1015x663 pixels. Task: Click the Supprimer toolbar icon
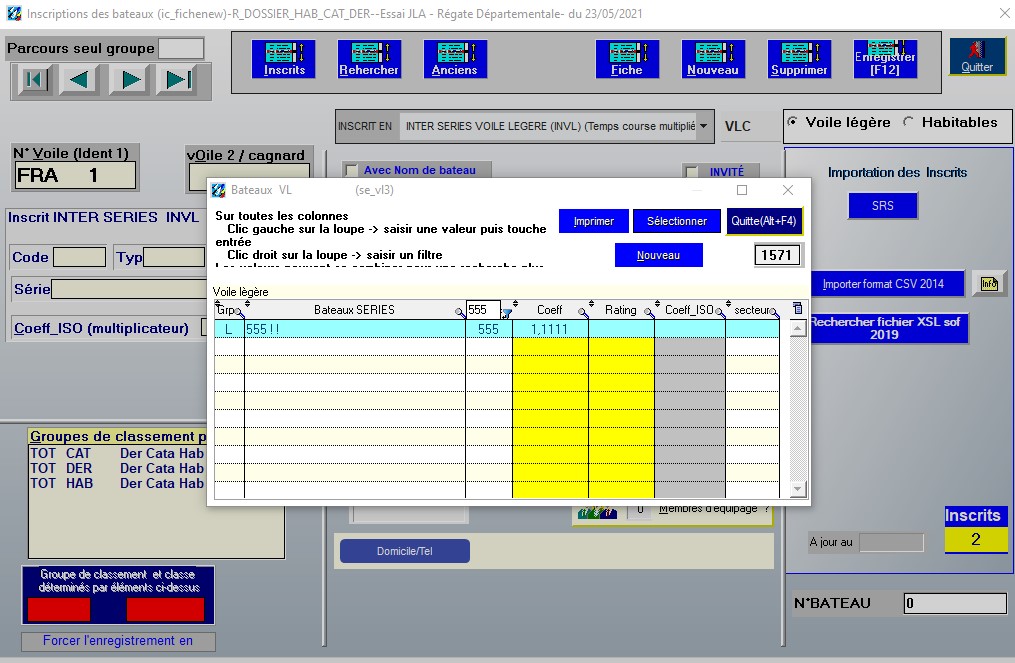(x=799, y=59)
